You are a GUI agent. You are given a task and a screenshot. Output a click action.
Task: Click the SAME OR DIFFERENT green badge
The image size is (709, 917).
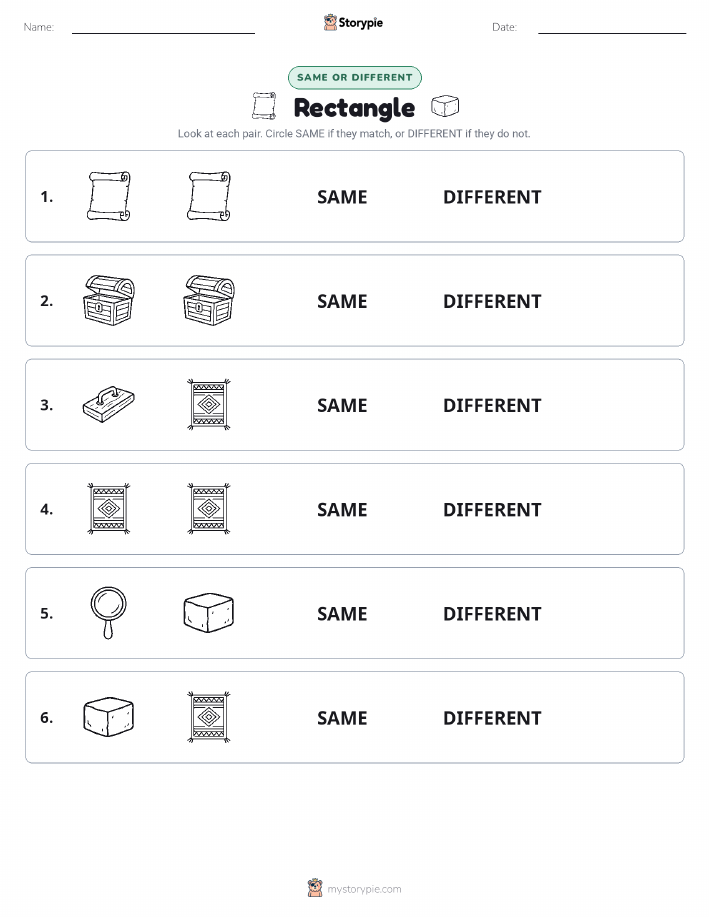[354, 77]
